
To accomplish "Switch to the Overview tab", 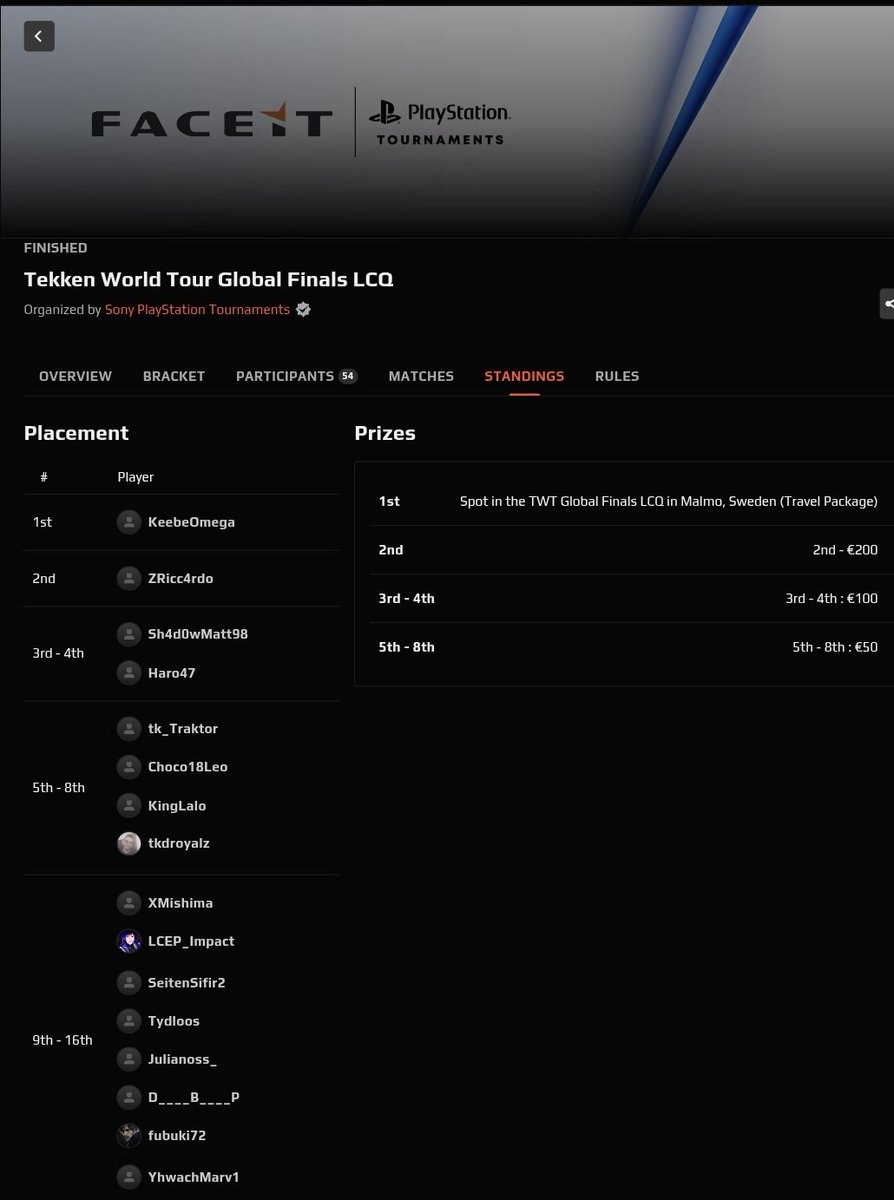I will pyautogui.click(x=75, y=376).
